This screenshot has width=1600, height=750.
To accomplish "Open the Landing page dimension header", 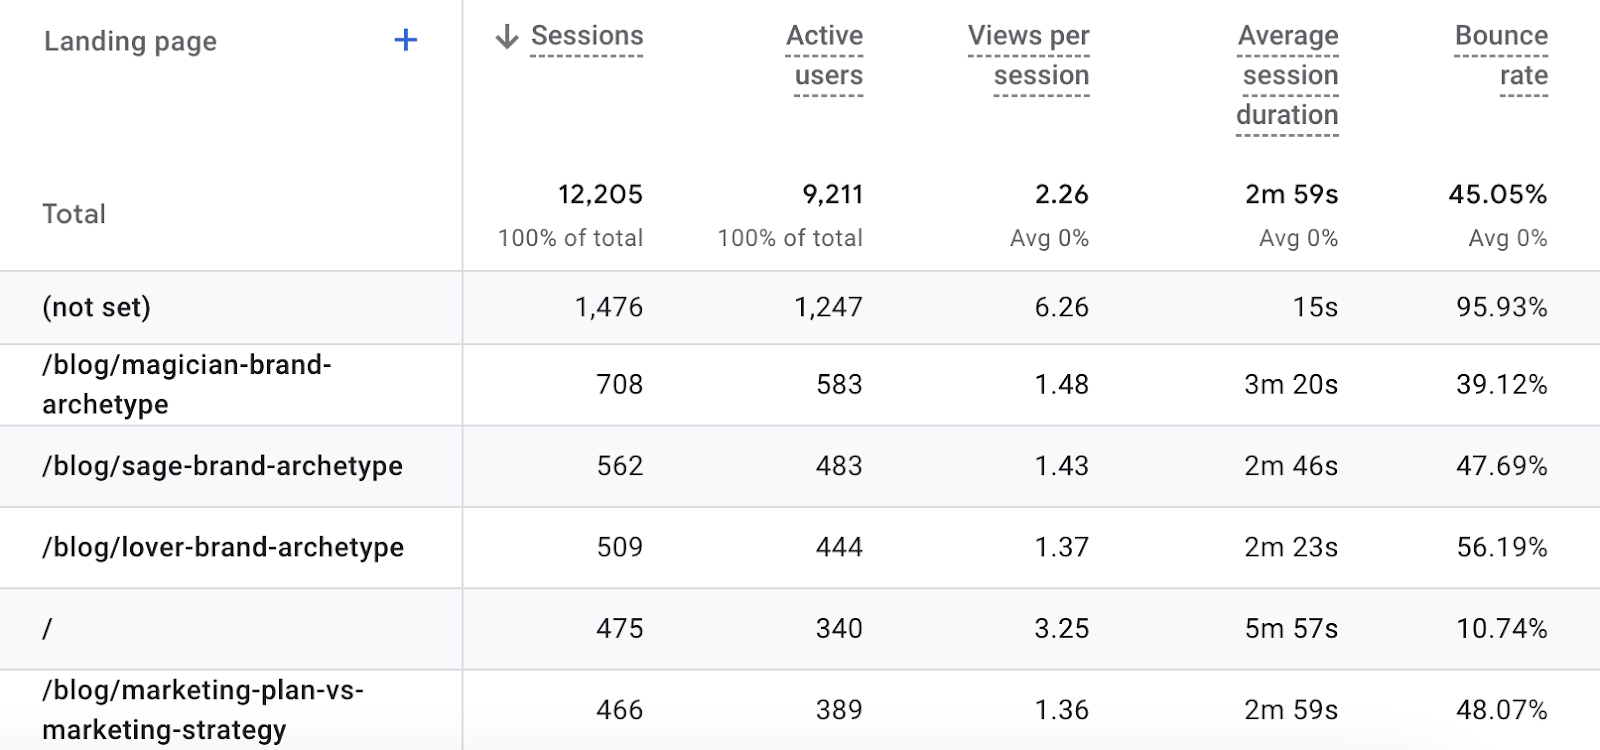I will coord(130,41).
